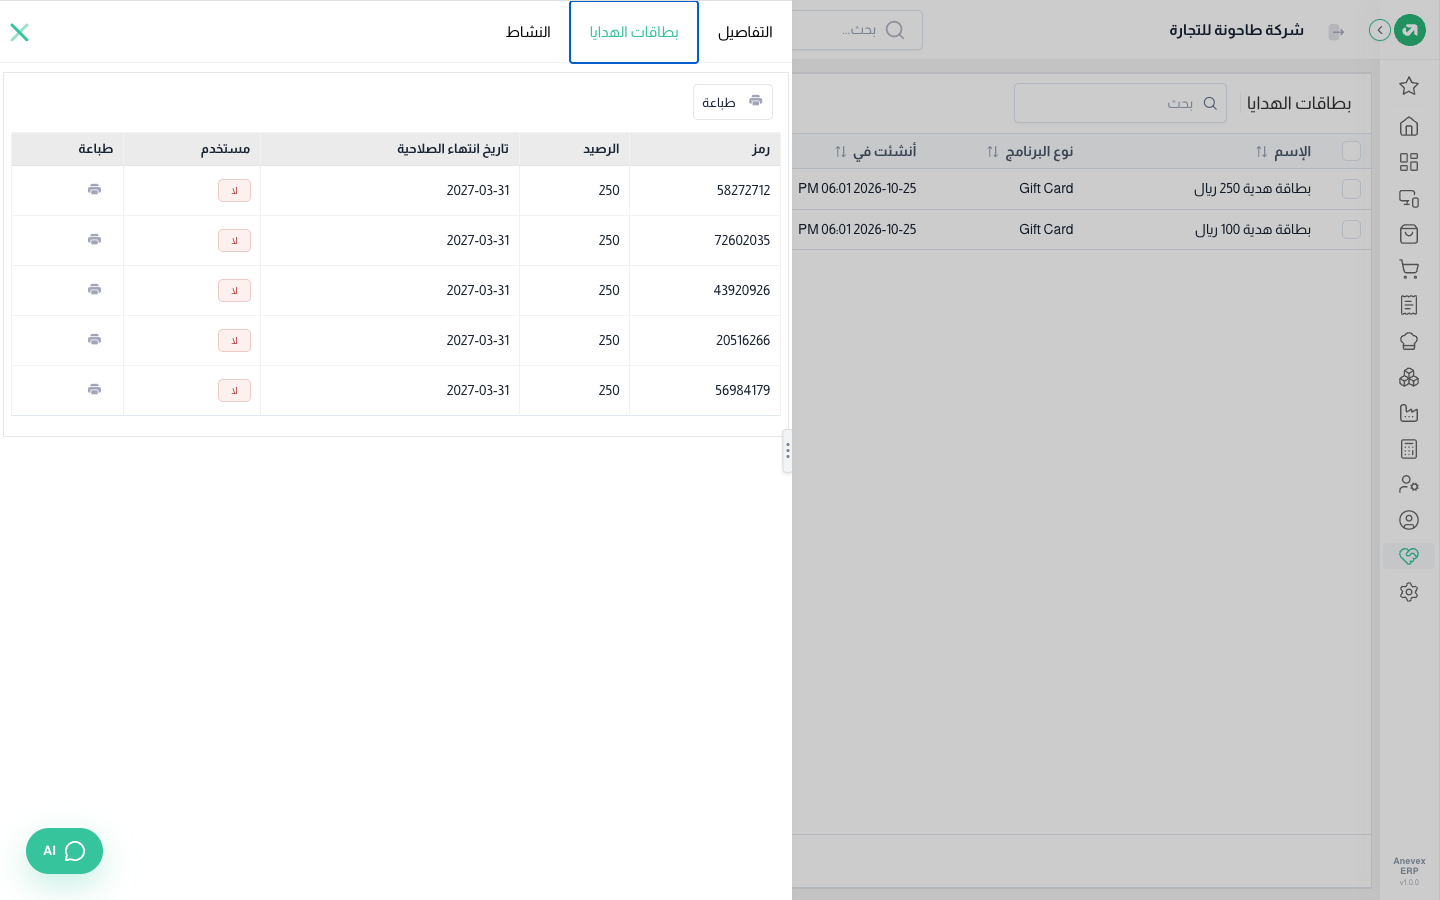Open the users settings icon in sidebar
Viewport: 1440px width, 900px height.
point(1409,484)
